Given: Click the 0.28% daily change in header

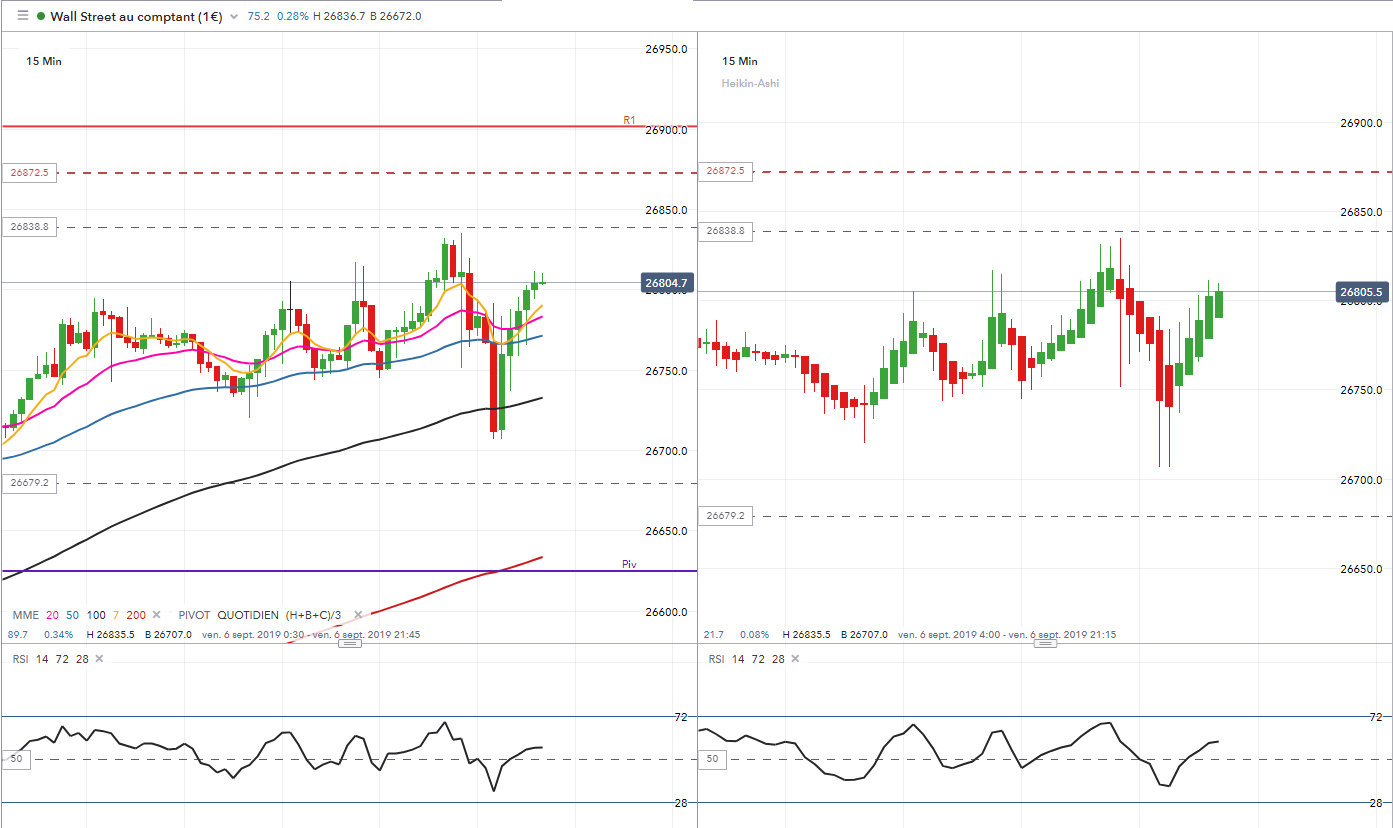Looking at the screenshot, I should click(x=292, y=17).
